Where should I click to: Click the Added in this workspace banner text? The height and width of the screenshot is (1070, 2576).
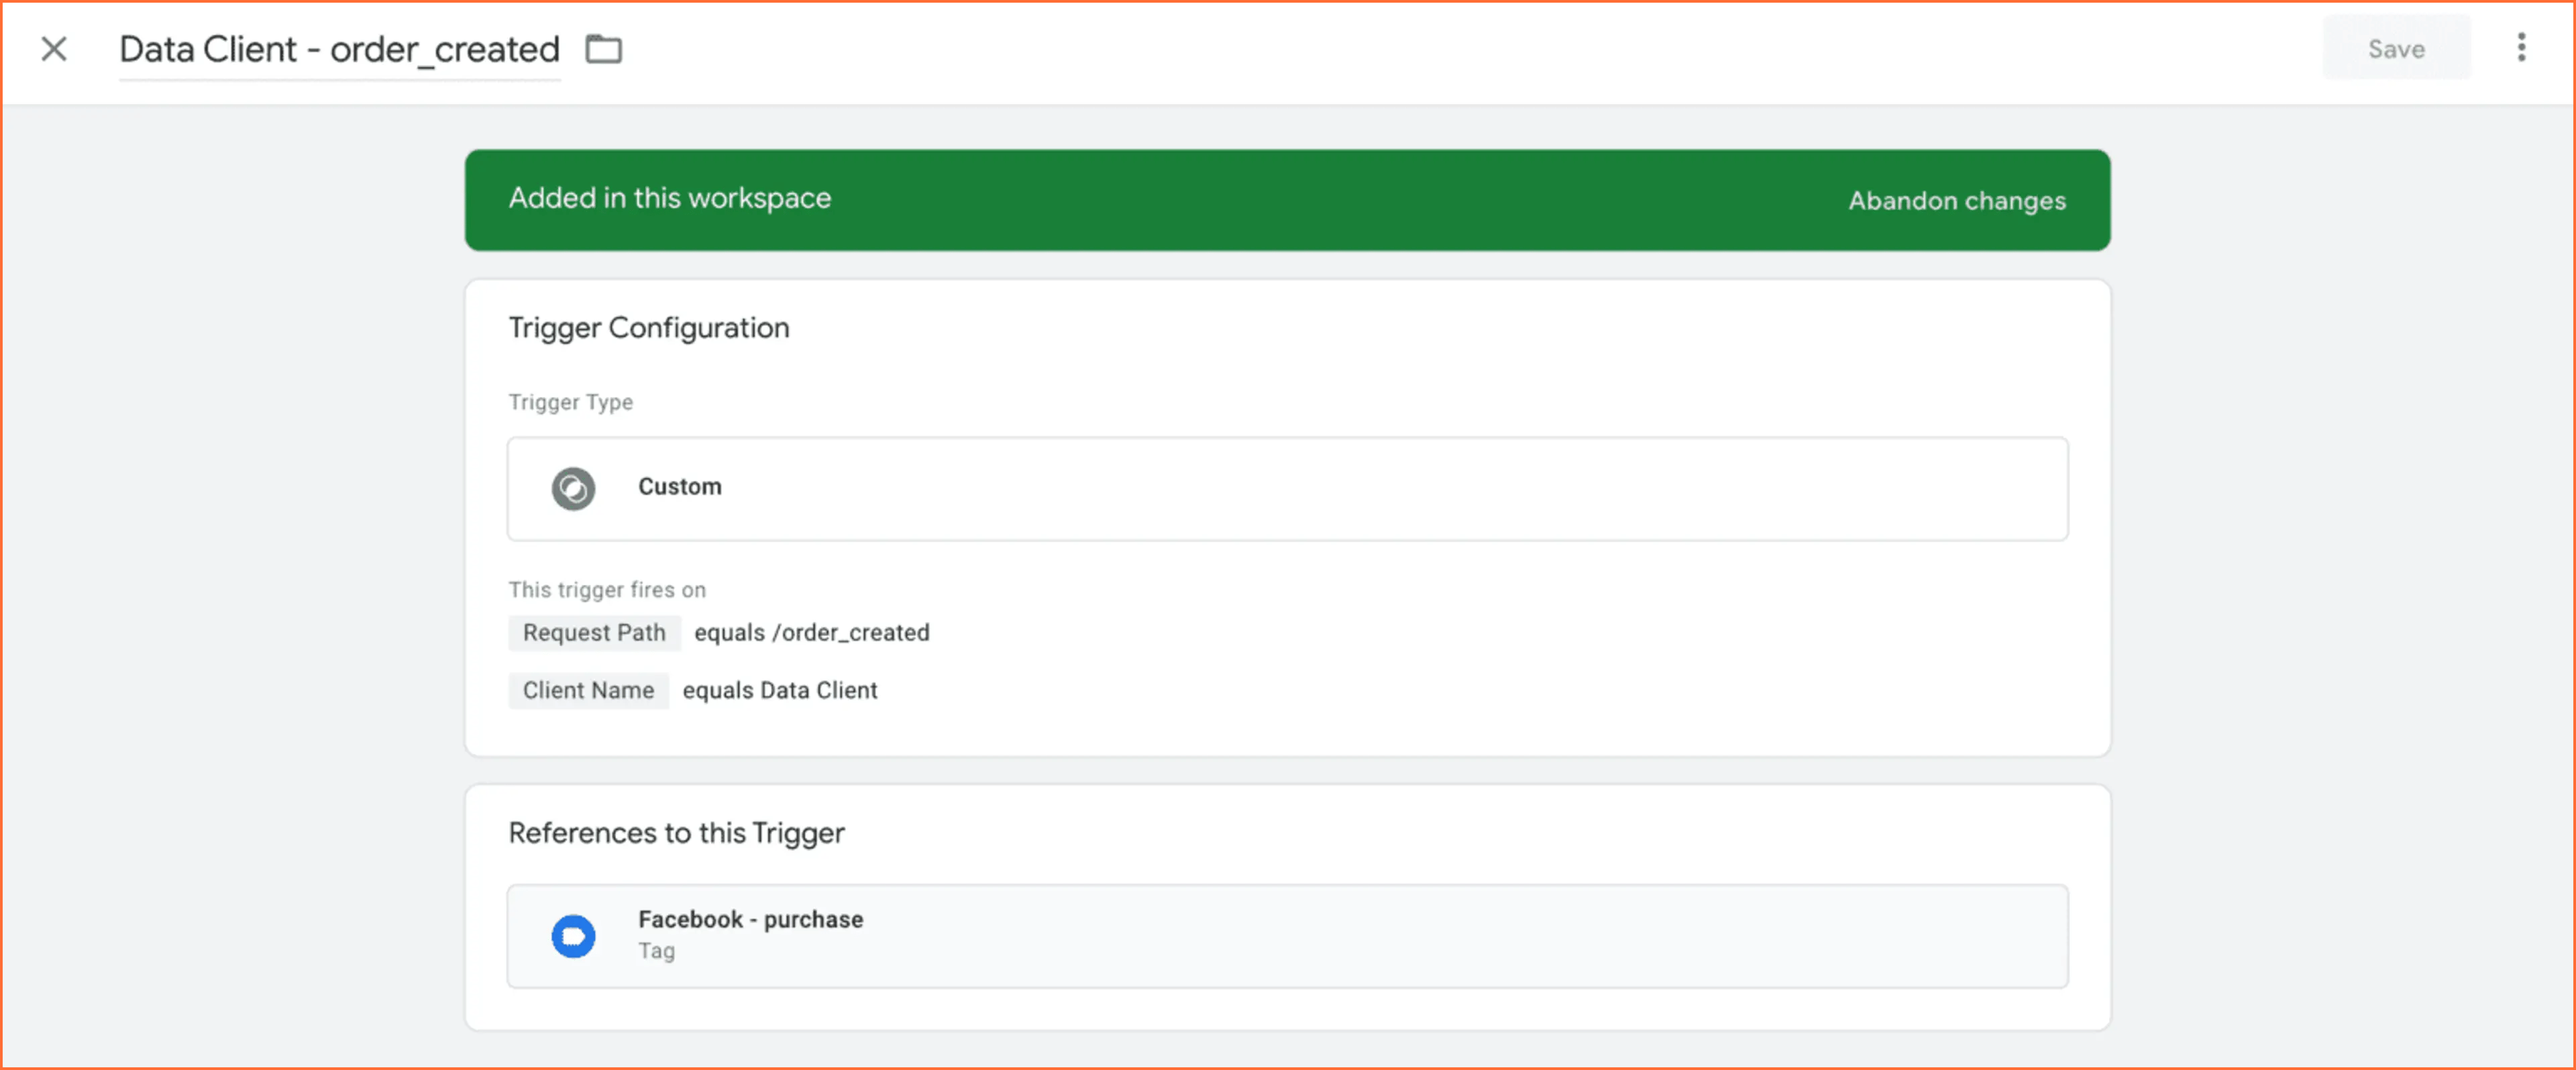(x=670, y=198)
